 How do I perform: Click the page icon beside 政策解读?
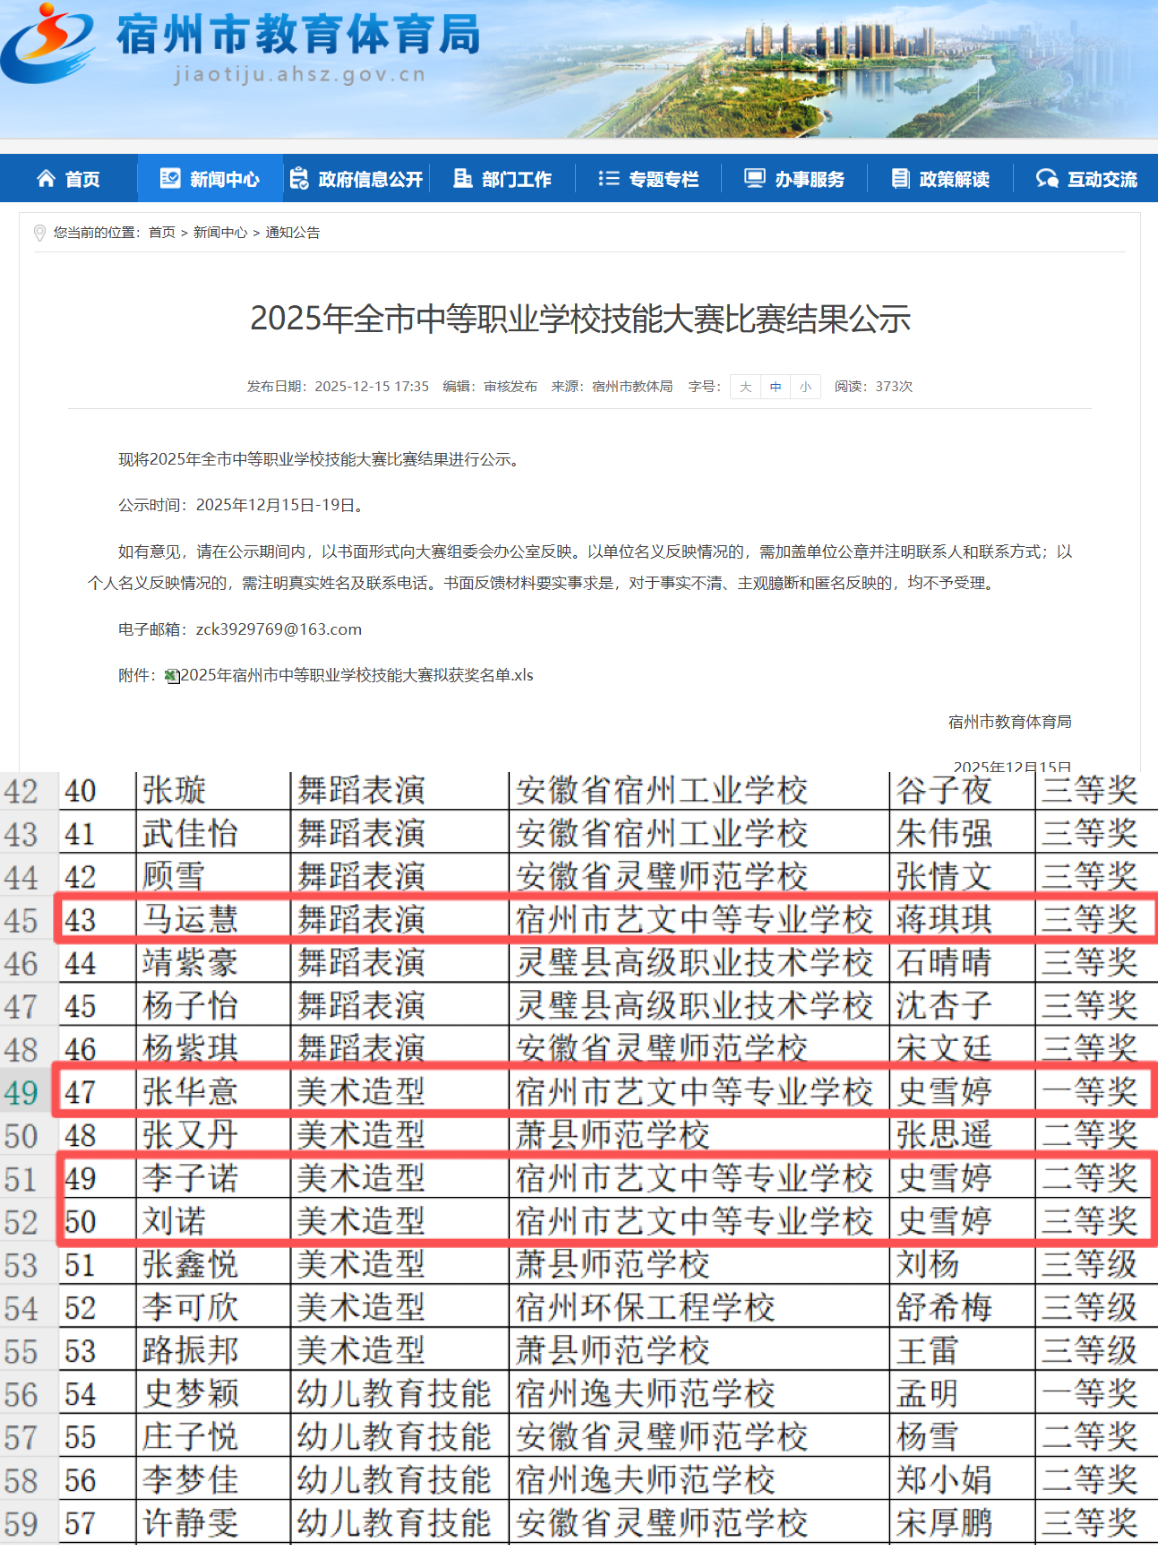900,179
